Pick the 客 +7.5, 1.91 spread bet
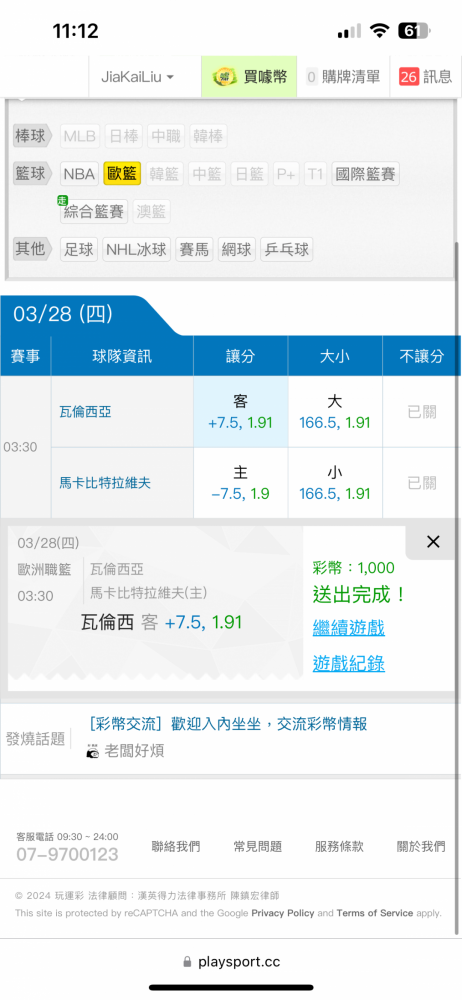This screenshot has width=462, height=1000. [241, 412]
